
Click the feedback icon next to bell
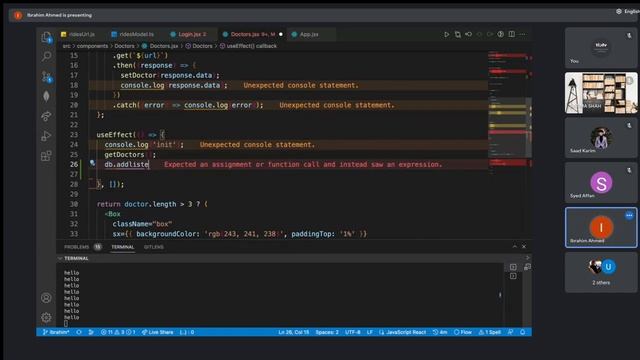(511, 332)
